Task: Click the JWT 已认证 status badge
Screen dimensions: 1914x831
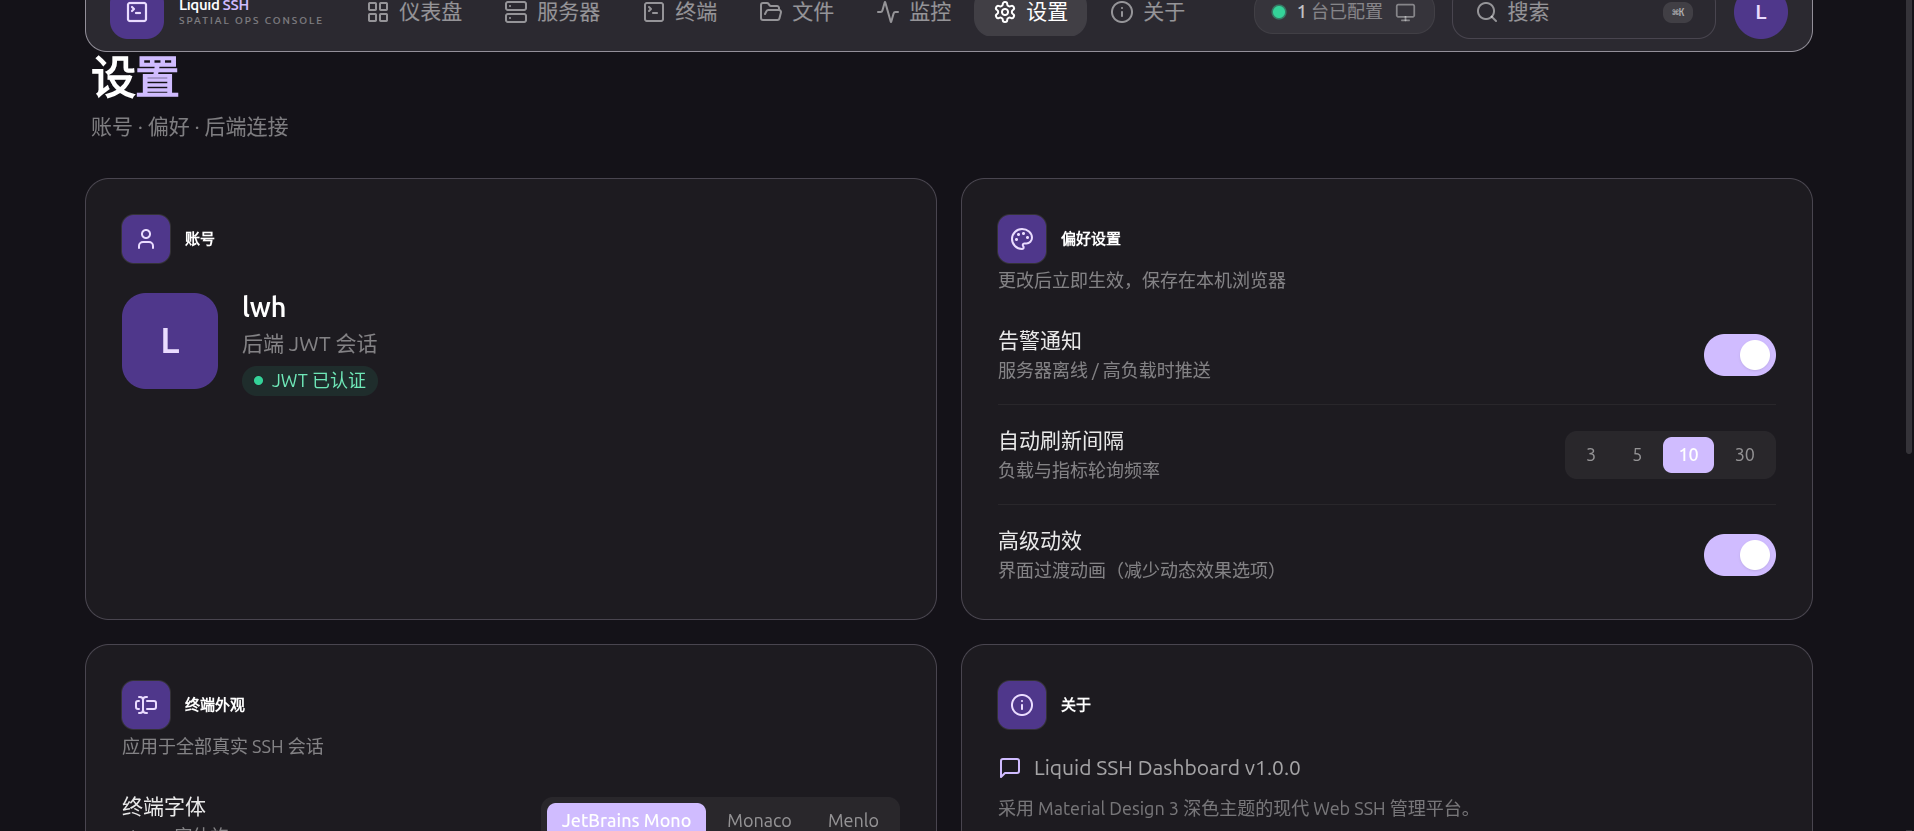Action: pos(310,381)
